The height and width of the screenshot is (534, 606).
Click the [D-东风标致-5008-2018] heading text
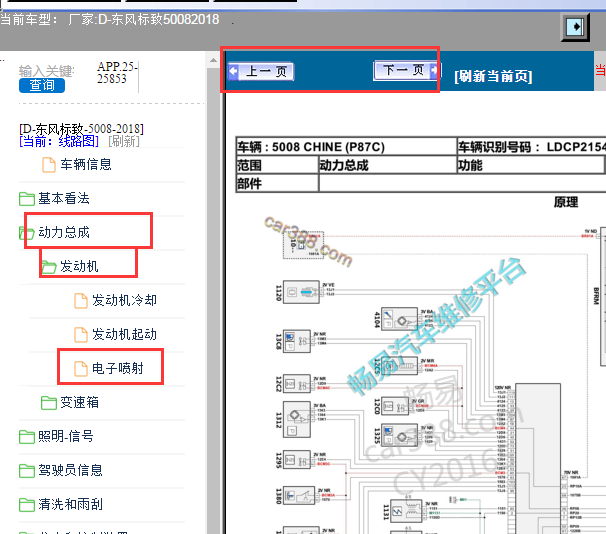click(x=82, y=128)
